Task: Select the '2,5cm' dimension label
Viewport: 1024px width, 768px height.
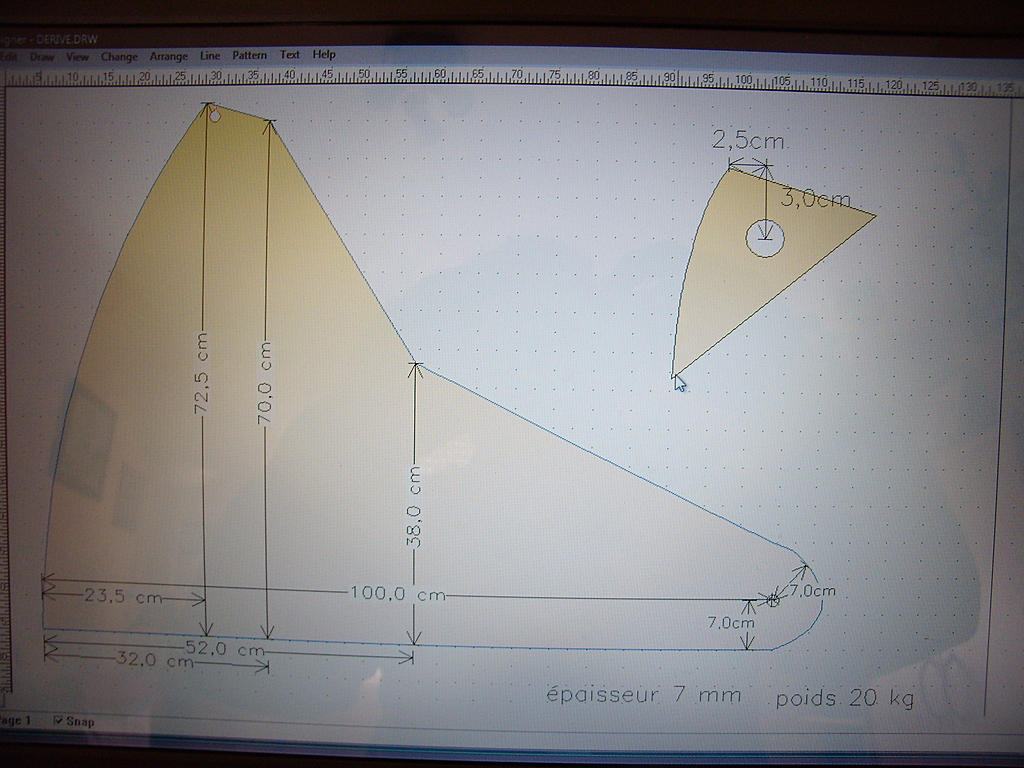Action: (x=748, y=140)
